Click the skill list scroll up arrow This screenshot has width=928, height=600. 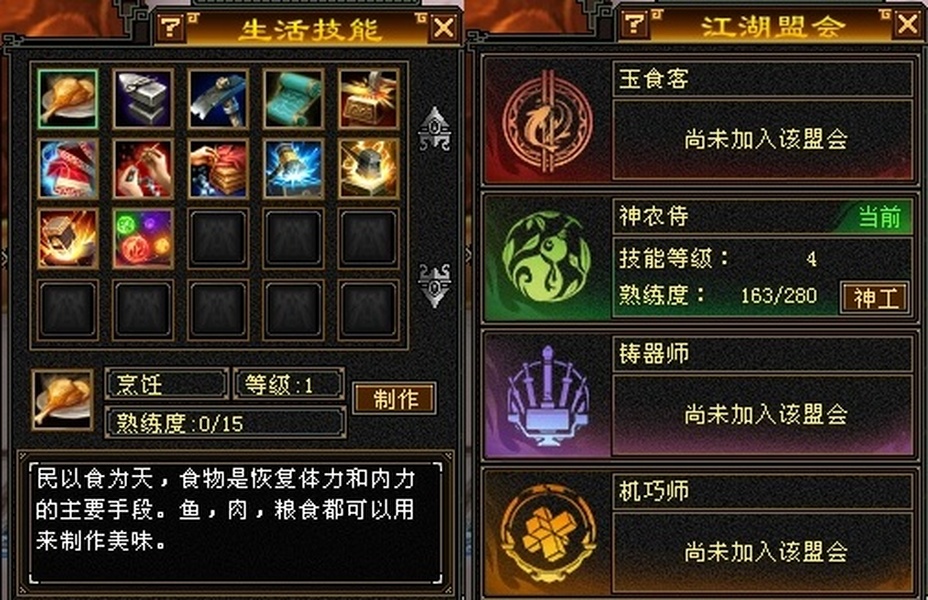coord(434,128)
